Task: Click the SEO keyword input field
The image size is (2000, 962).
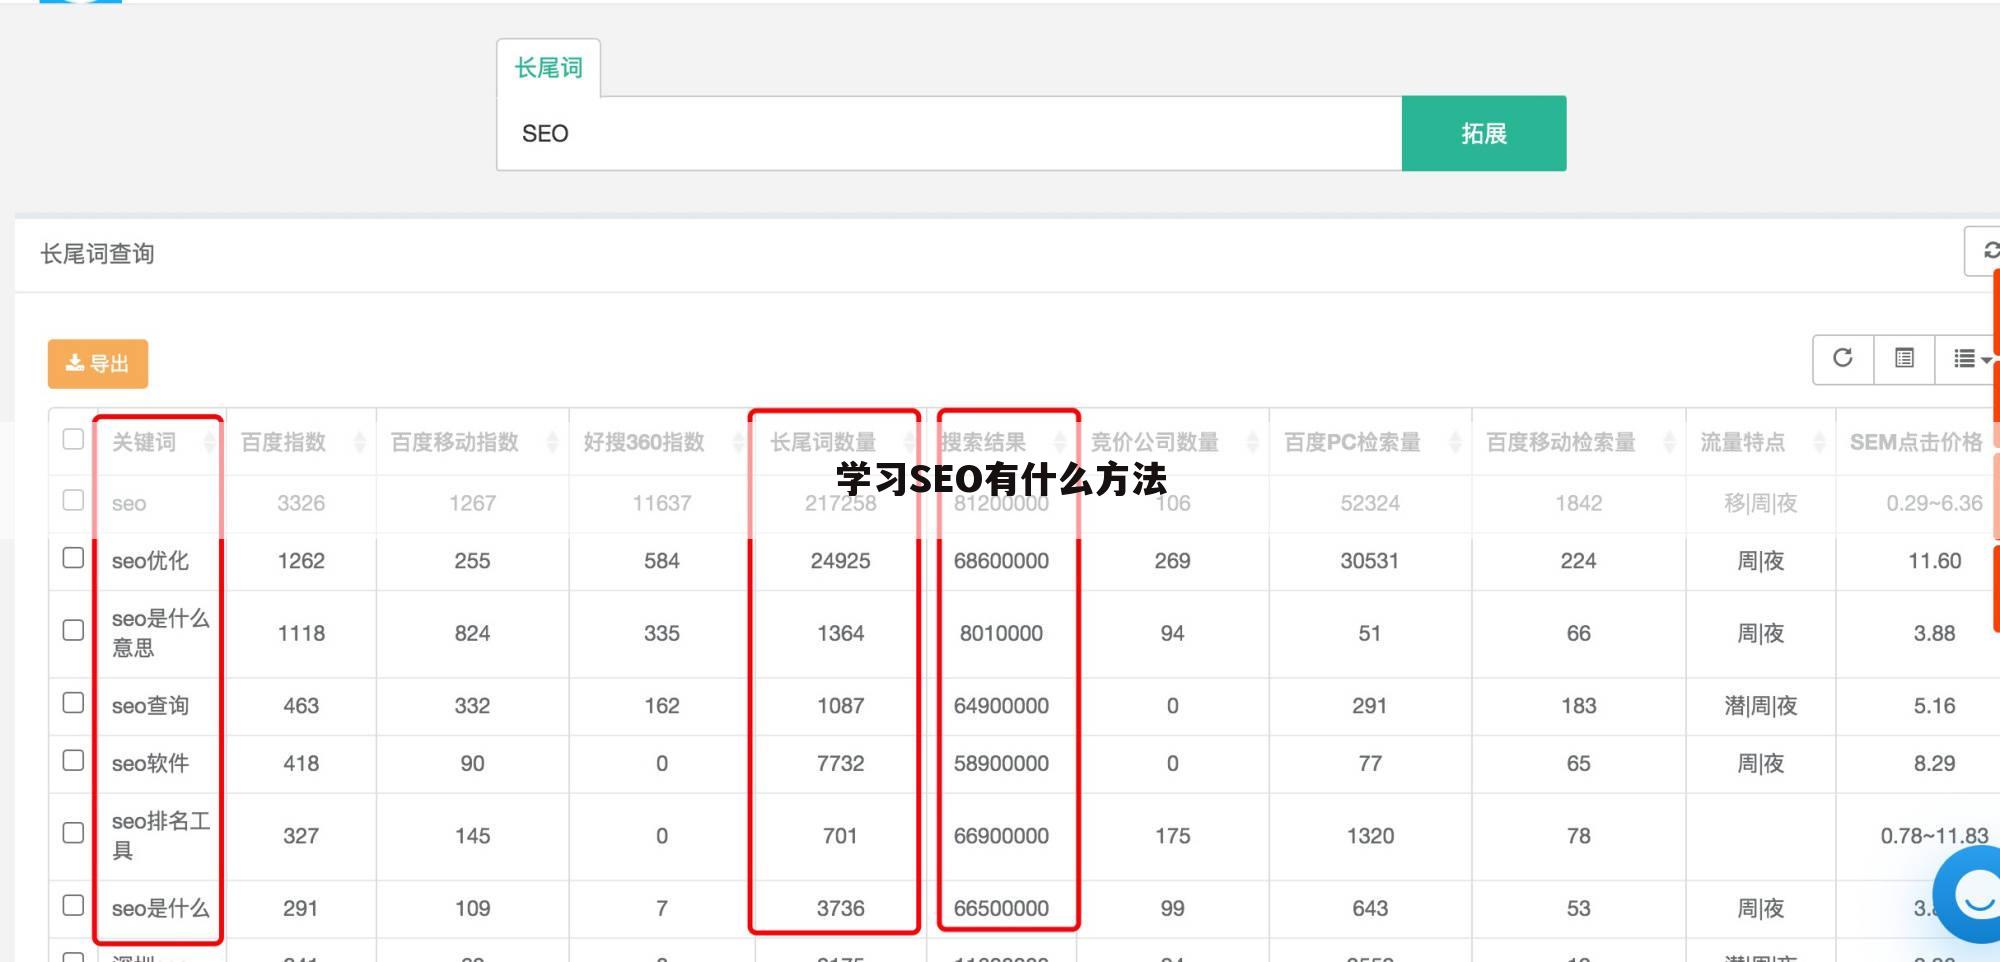Action: tap(950, 133)
